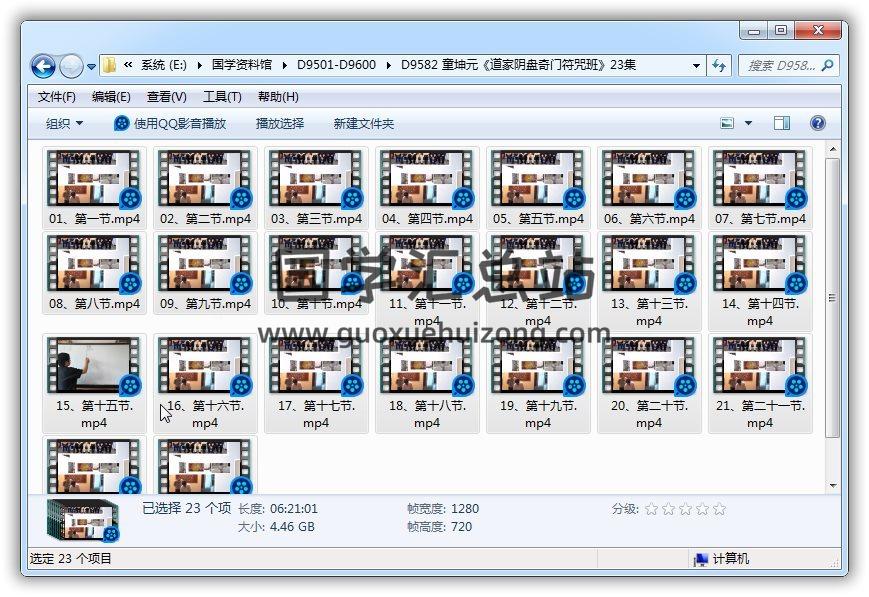Expand the view options dropdown arrow
Viewport: 869px width, 597px height.
(749, 123)
